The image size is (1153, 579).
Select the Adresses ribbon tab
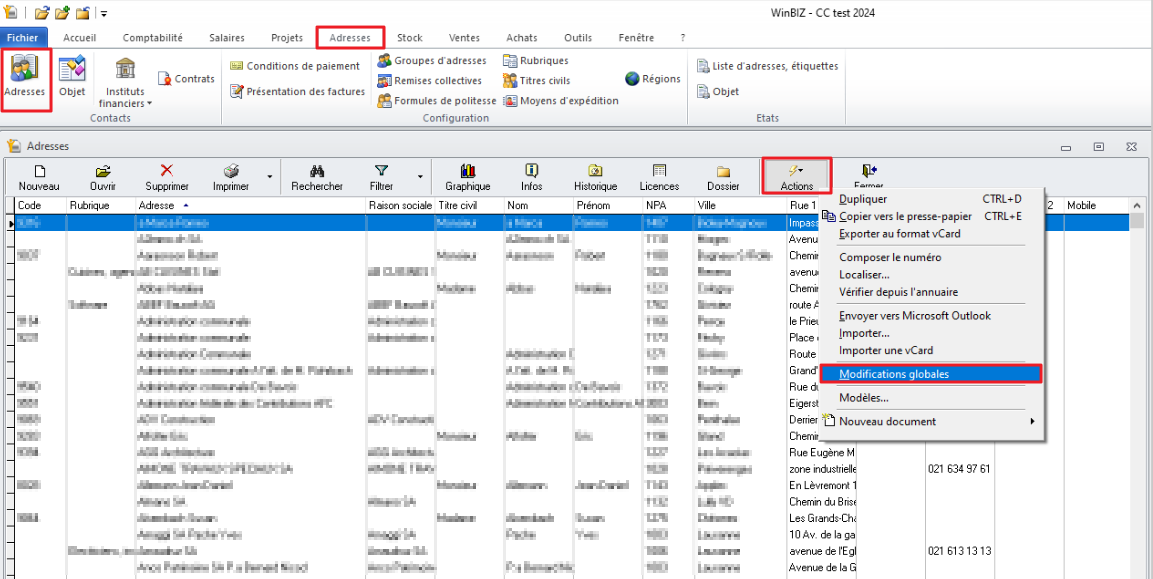click(x=351, y=38)
